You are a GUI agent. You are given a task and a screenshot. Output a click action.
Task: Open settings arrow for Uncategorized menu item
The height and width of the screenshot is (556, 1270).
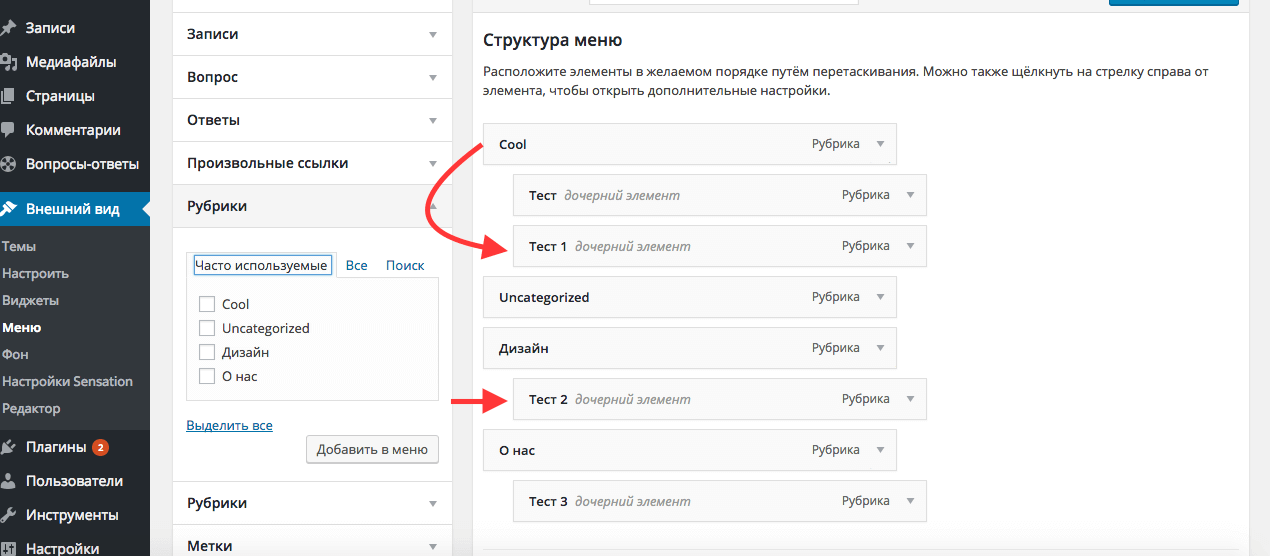(x=880, y=297)
